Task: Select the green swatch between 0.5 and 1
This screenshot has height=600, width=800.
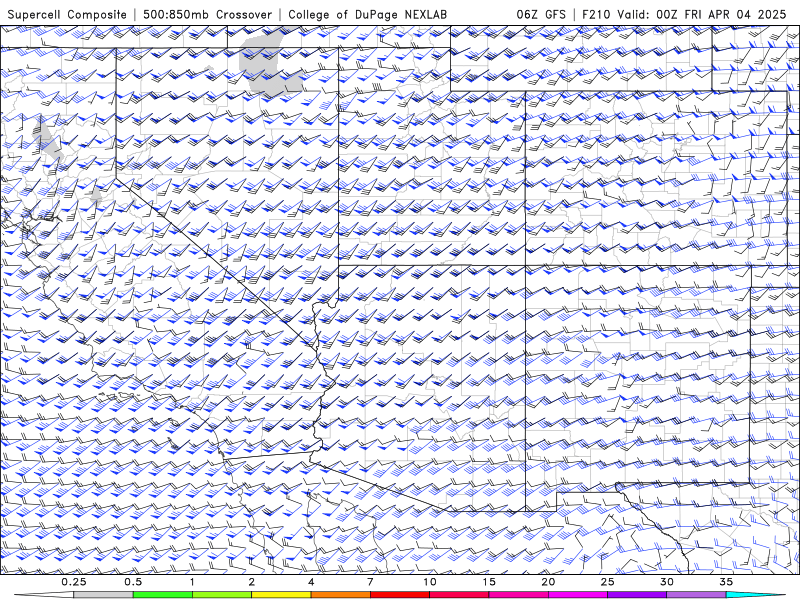Action: (162, 595)
